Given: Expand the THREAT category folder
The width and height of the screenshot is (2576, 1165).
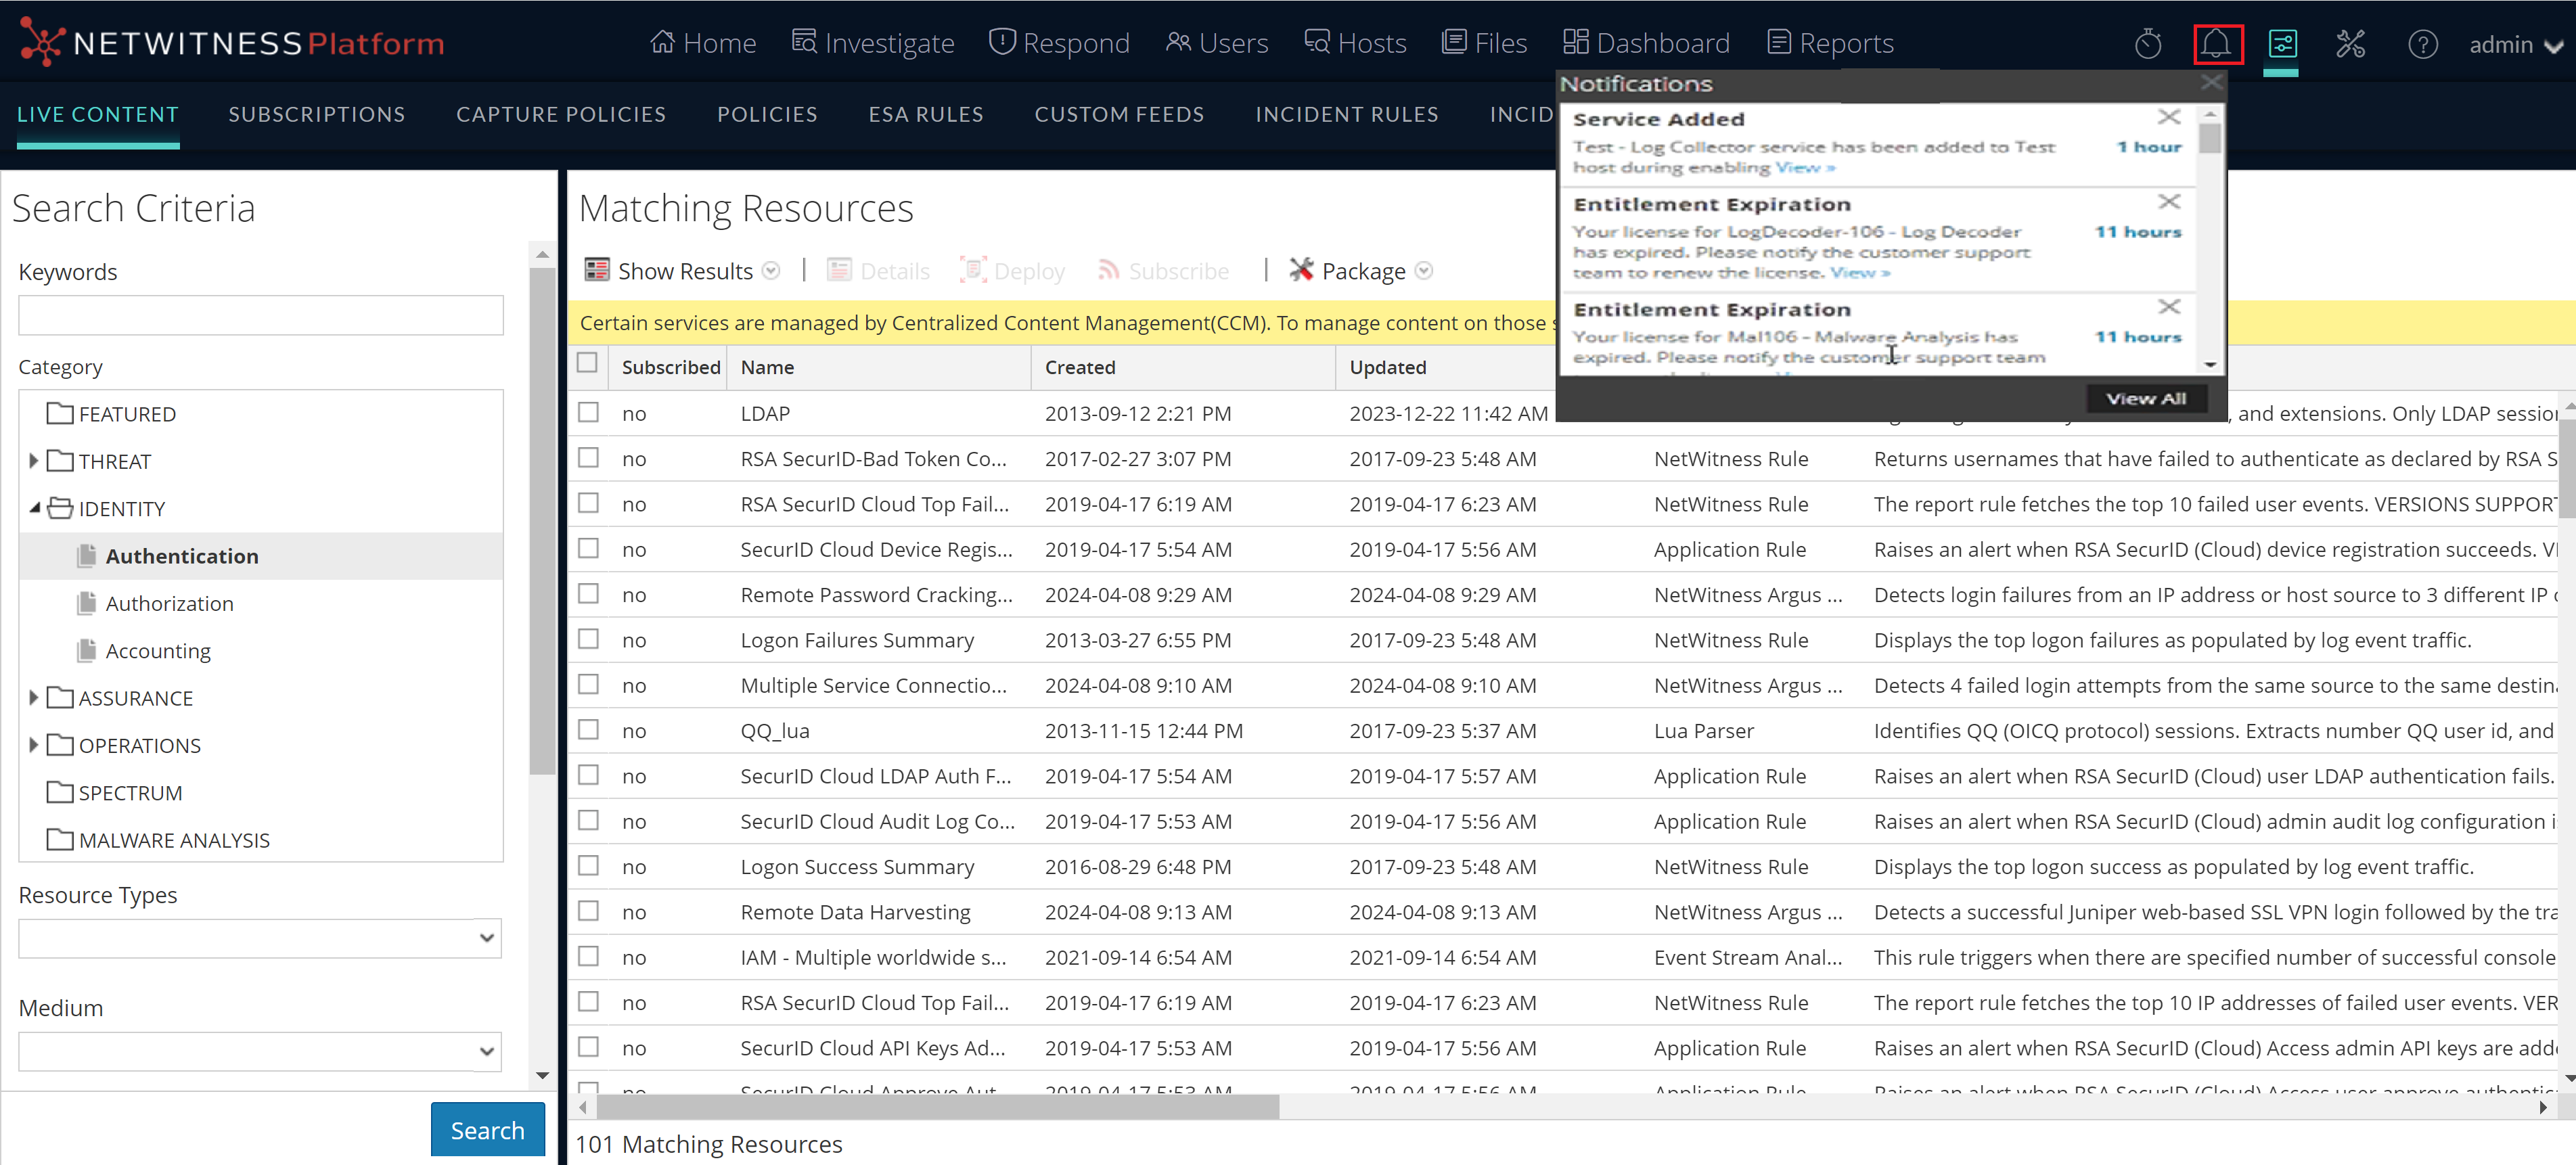Looking at the screenshot, I should (x=33, y=461).
